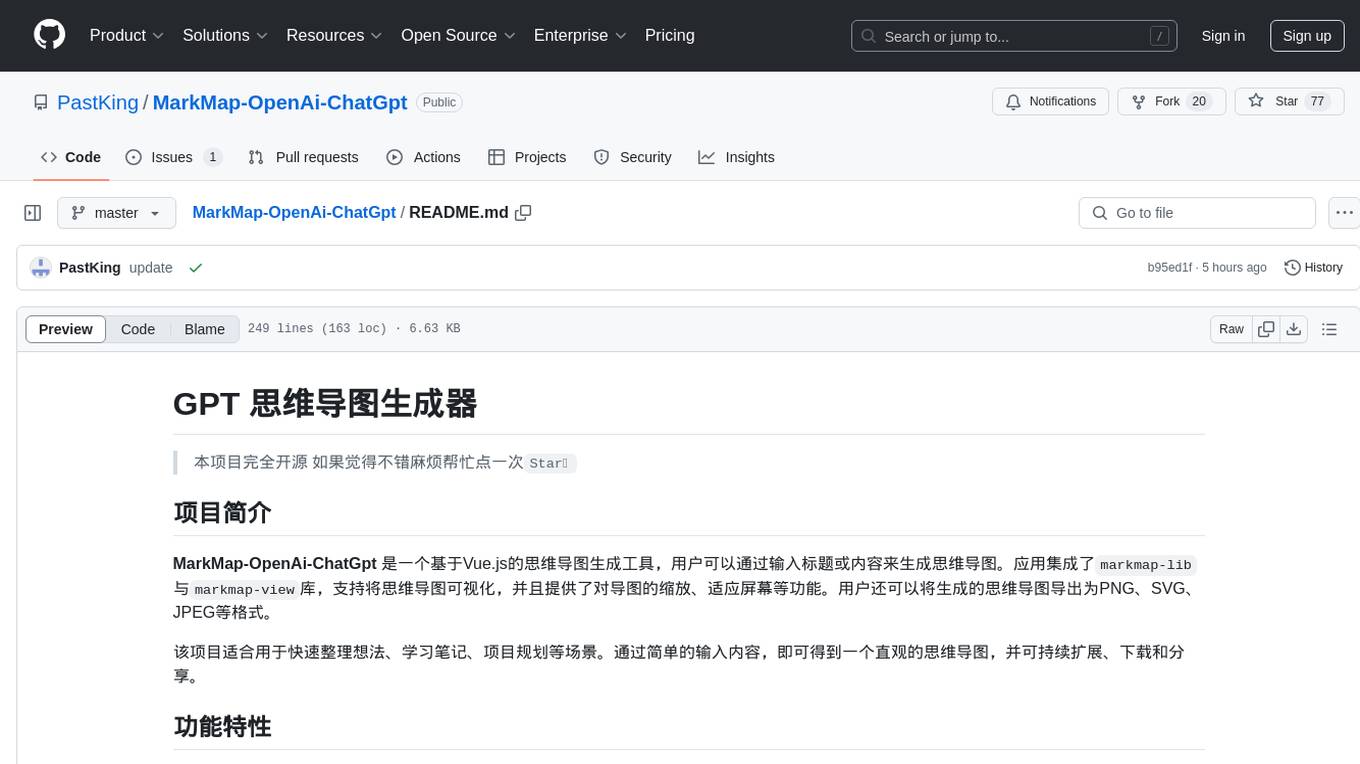Turn on repository Notifications
The image size is (1360, 764).
[1050, 102]
